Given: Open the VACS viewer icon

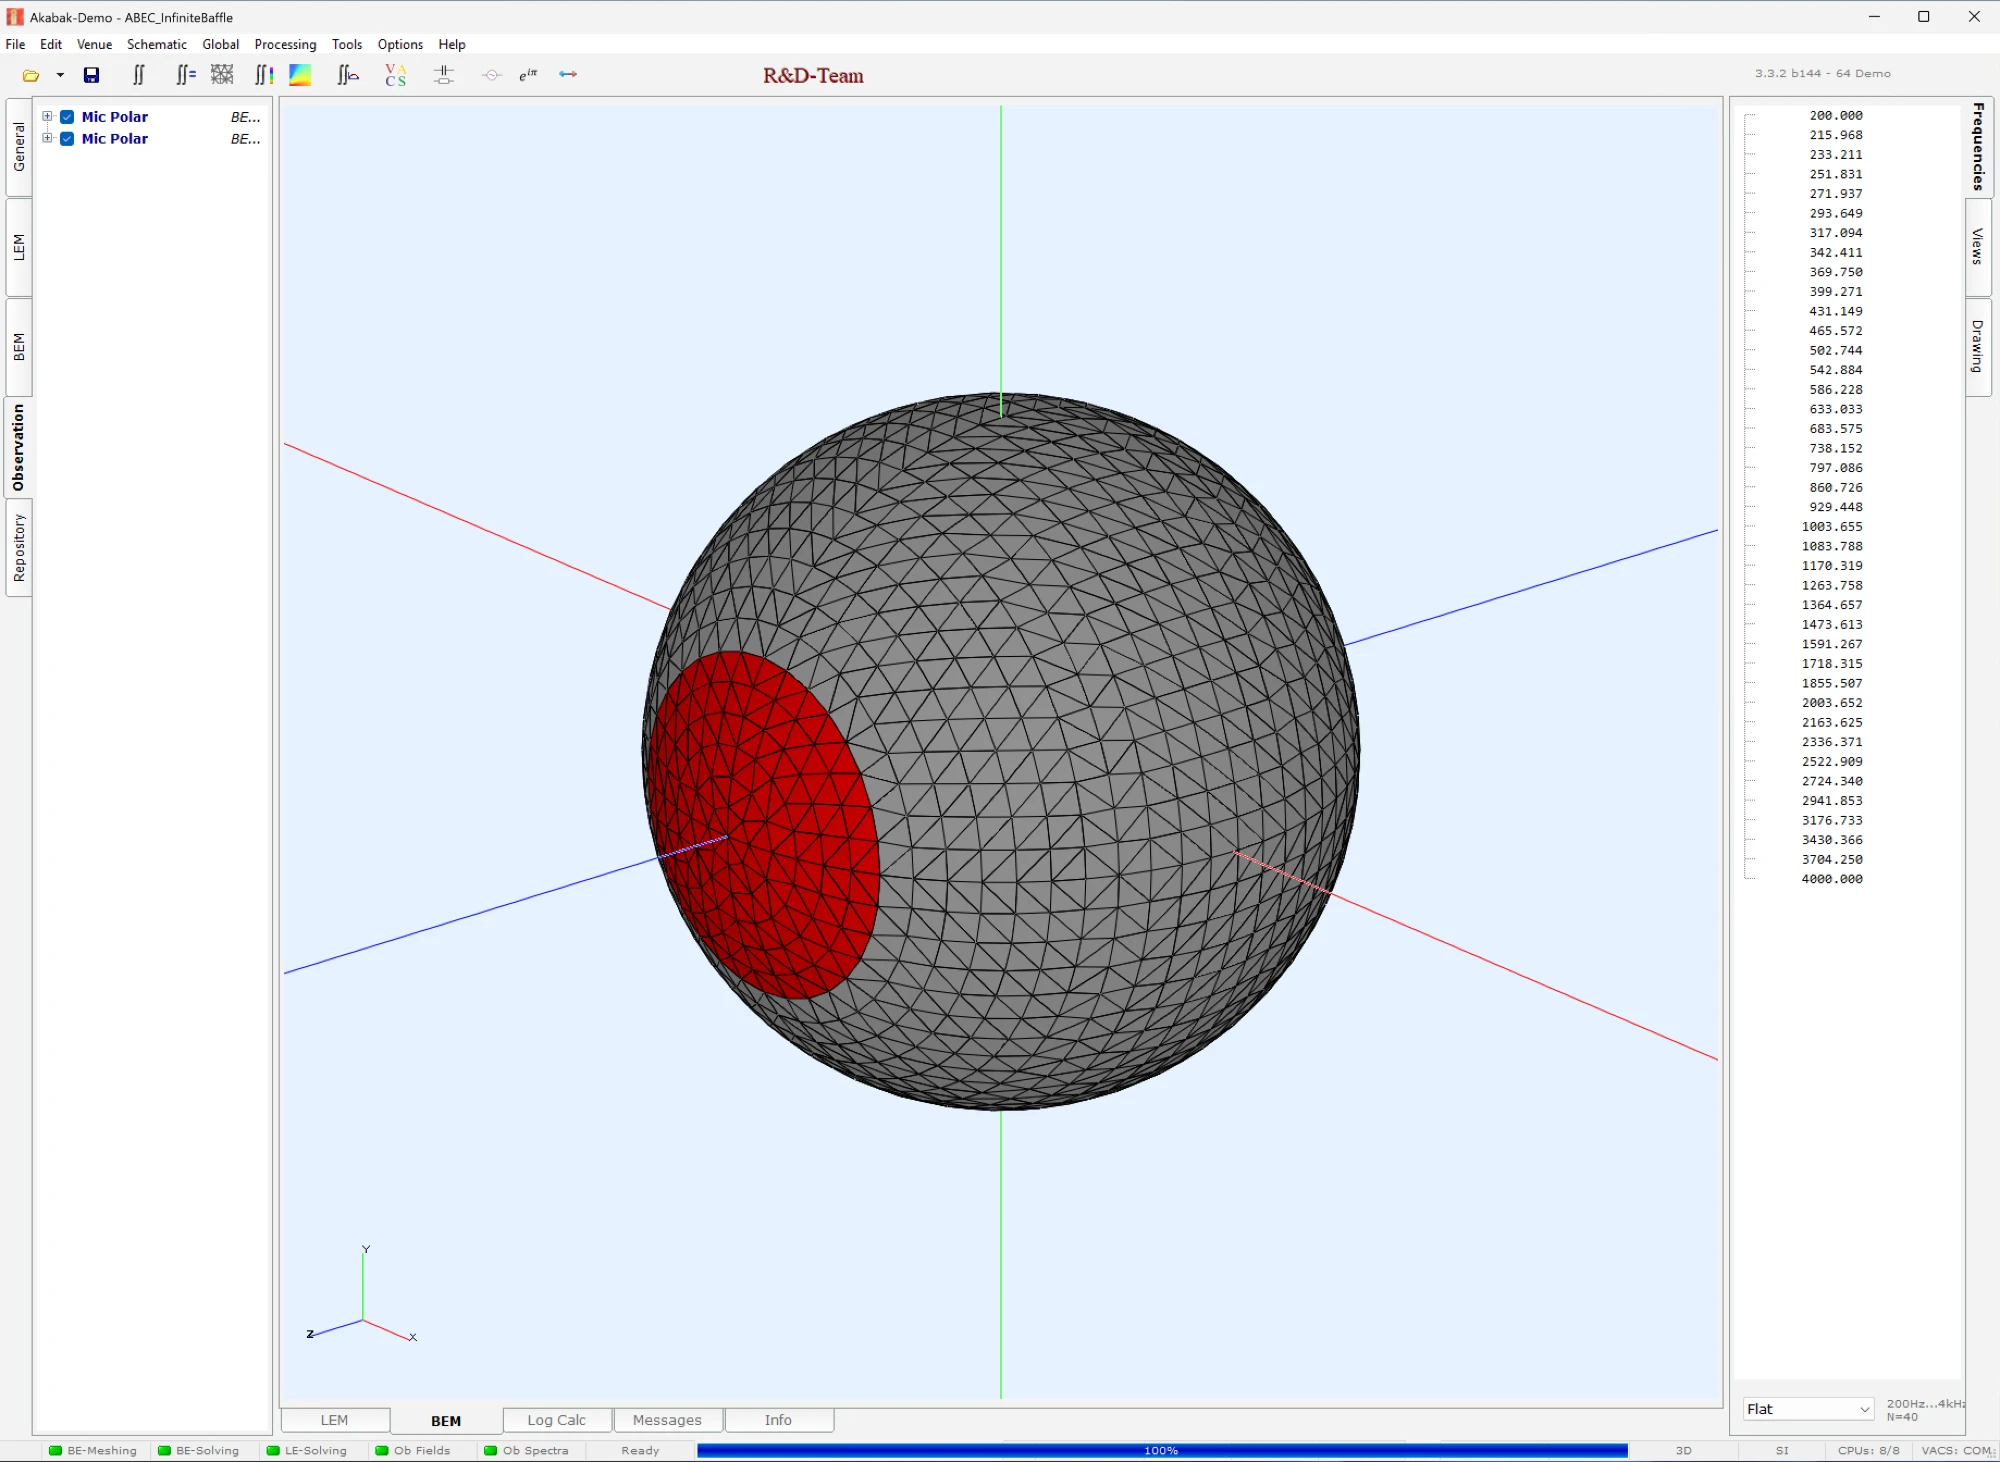Looking at the screenshot, I should coord(396,75).
